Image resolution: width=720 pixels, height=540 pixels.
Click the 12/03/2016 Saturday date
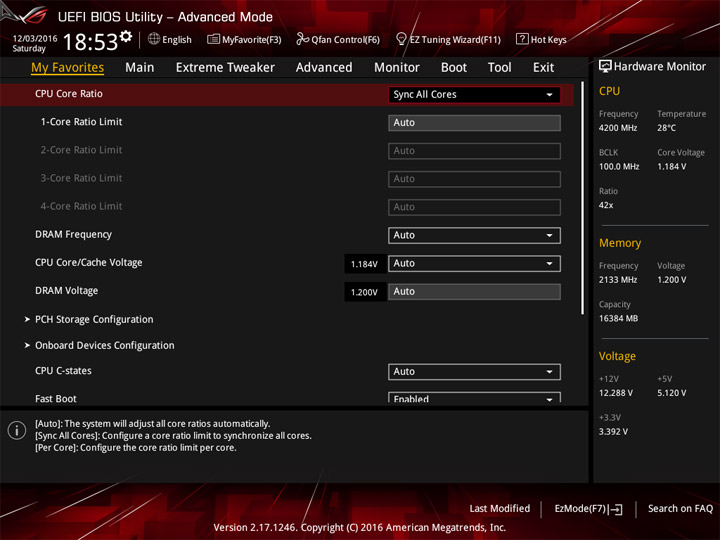pos(34,43)
